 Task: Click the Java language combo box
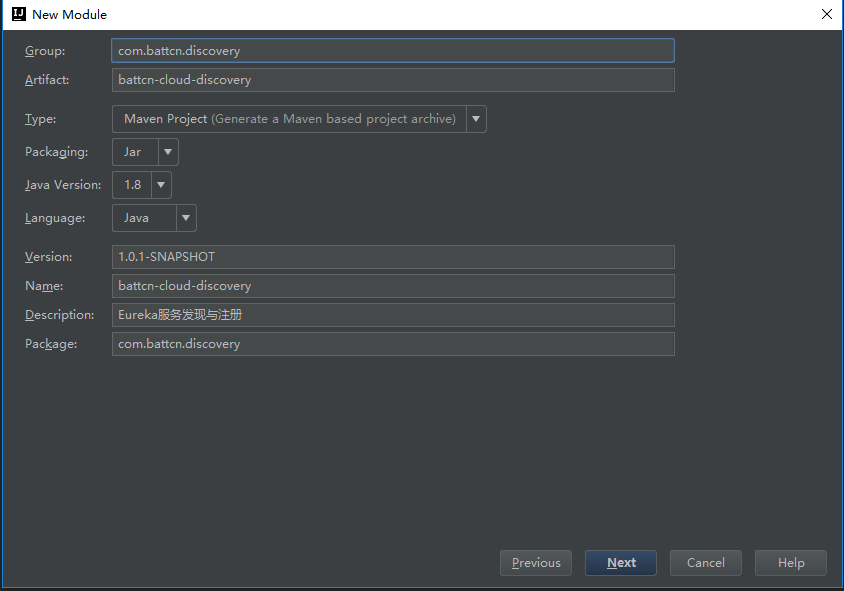click(x=143, y=218)
